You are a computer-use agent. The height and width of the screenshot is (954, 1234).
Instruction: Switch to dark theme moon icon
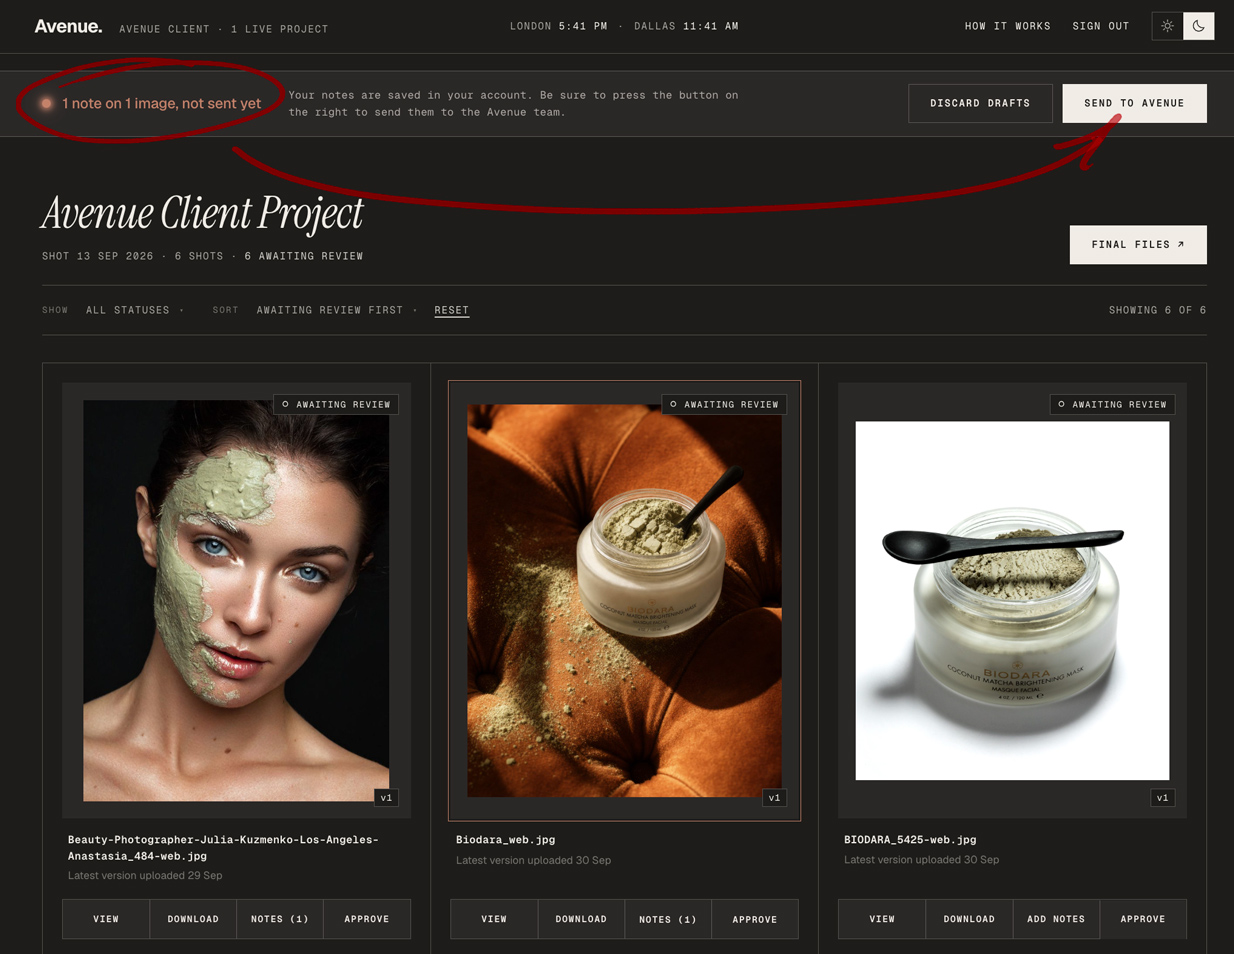tap(1199, 26)
